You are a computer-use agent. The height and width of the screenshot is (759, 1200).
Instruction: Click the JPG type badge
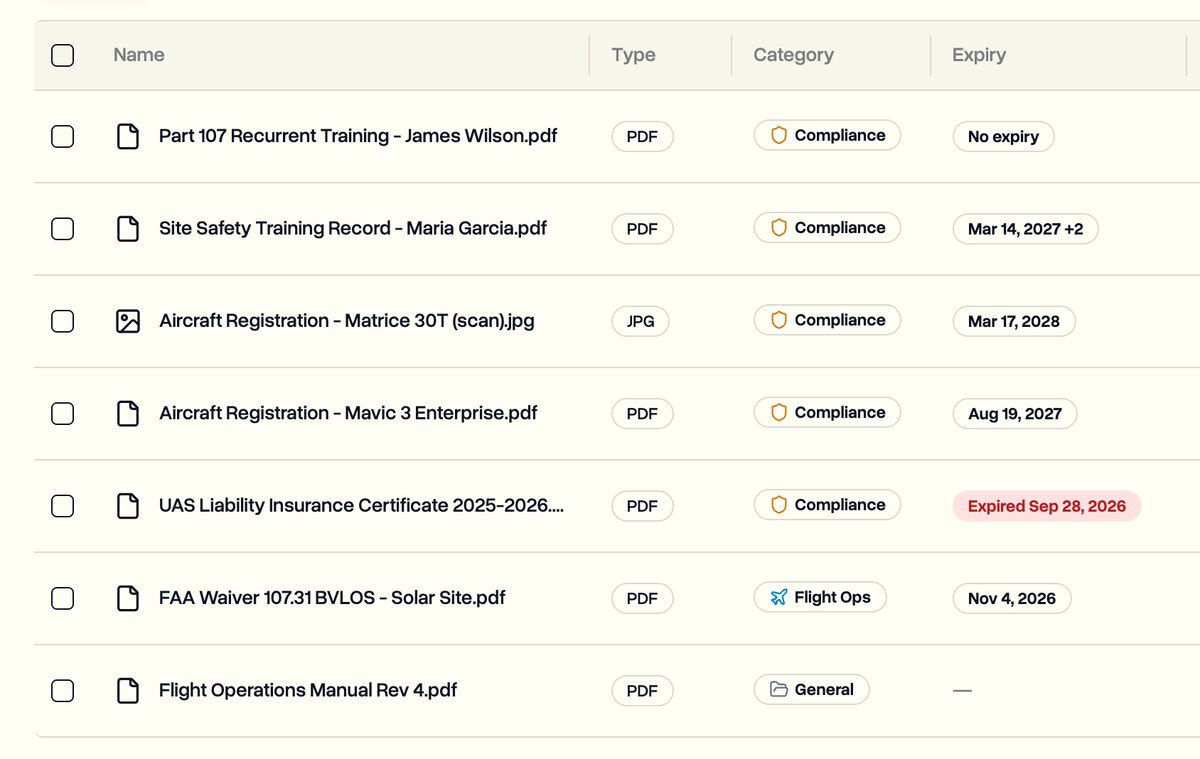(x=641, y=321)
